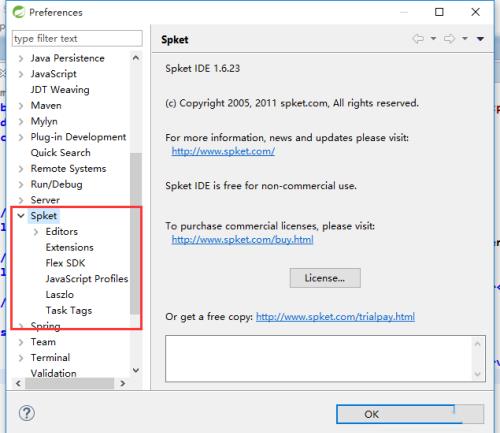Expand the Terminal tree node
500x433 pixels.
coord(21,358)
